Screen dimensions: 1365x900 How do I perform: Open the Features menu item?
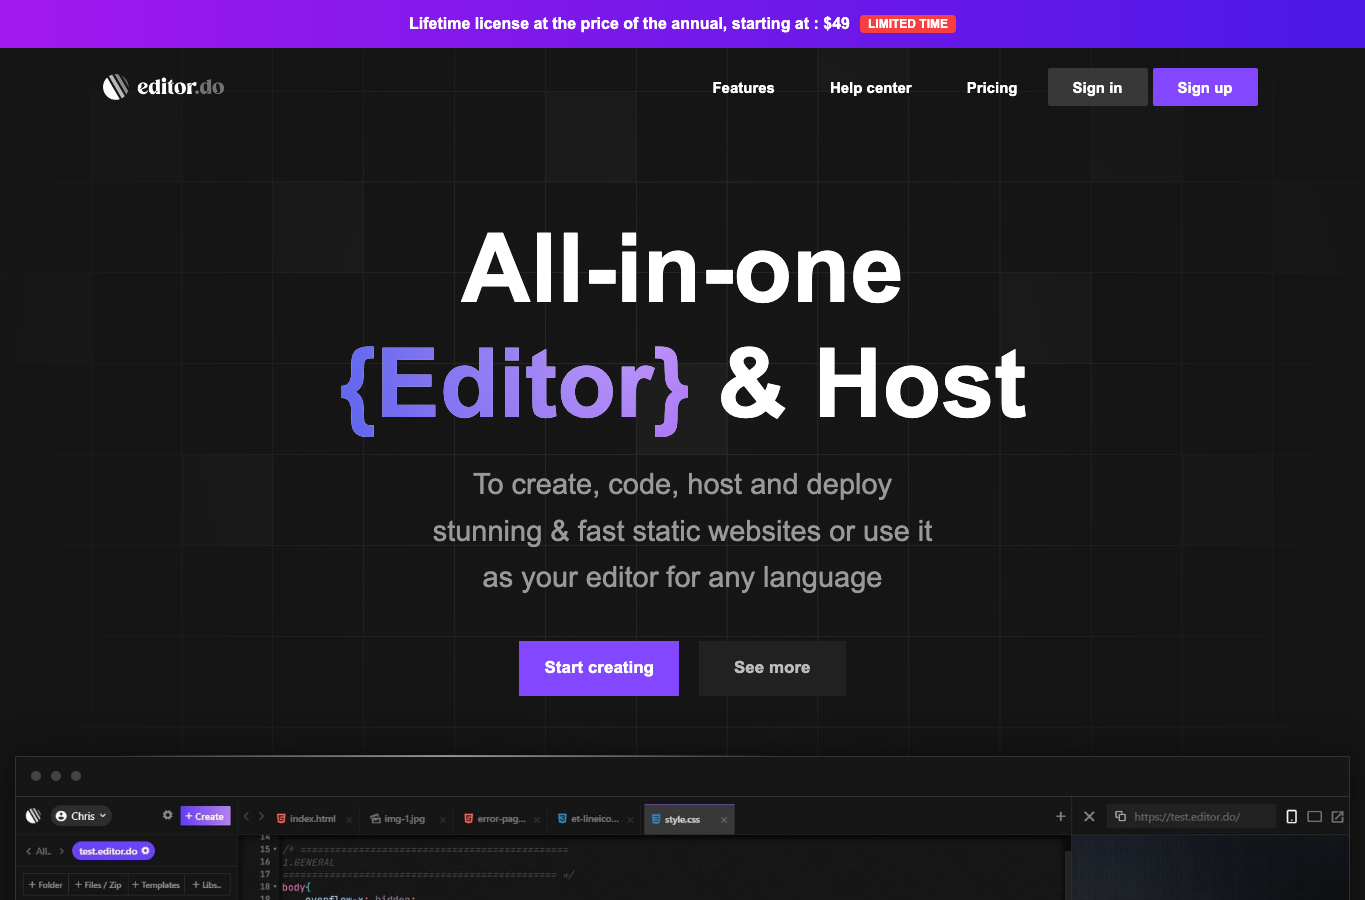(x=743, y=88)
